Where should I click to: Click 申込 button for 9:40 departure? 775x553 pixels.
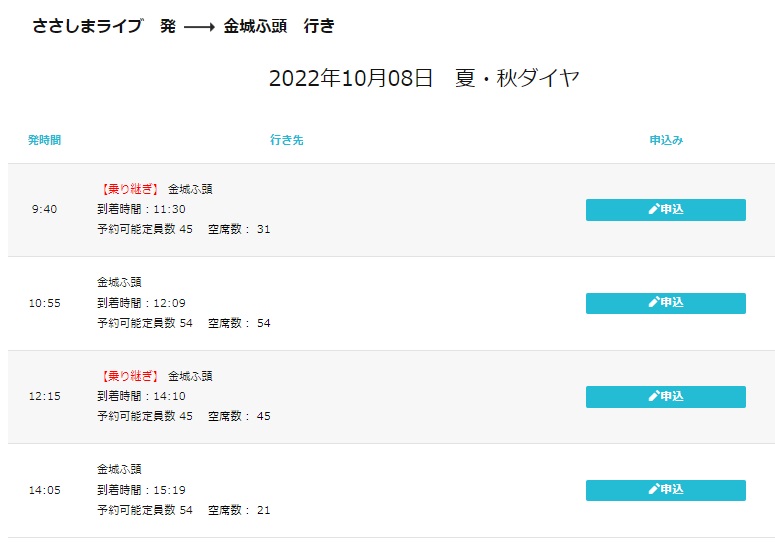pos(665,210)
